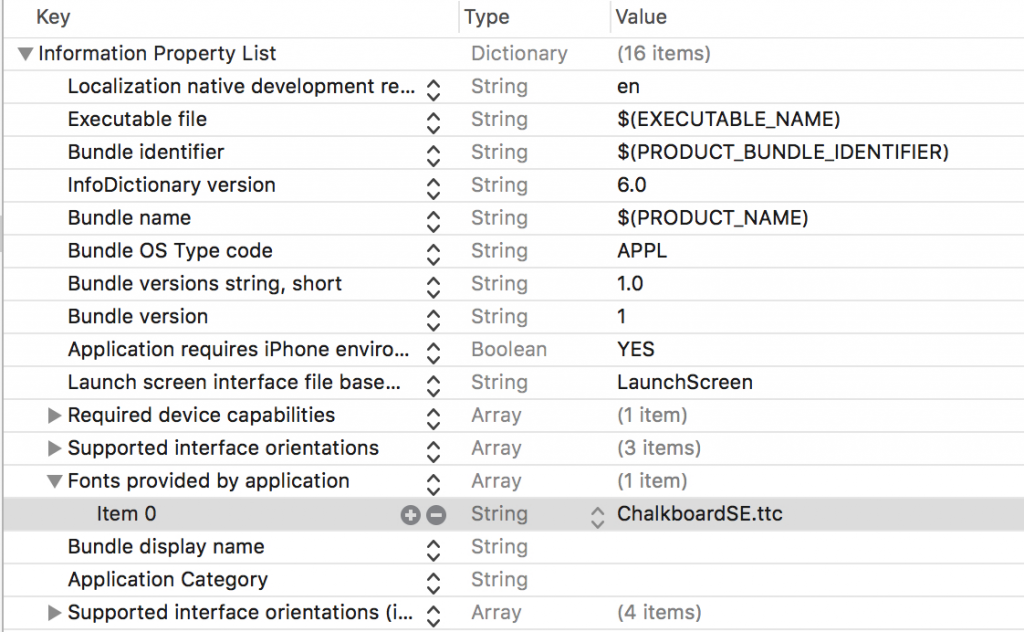Viewport: 1024px width, 632px height.
Task: Collapse the Information Property List root
Action: tap(26, 54)
